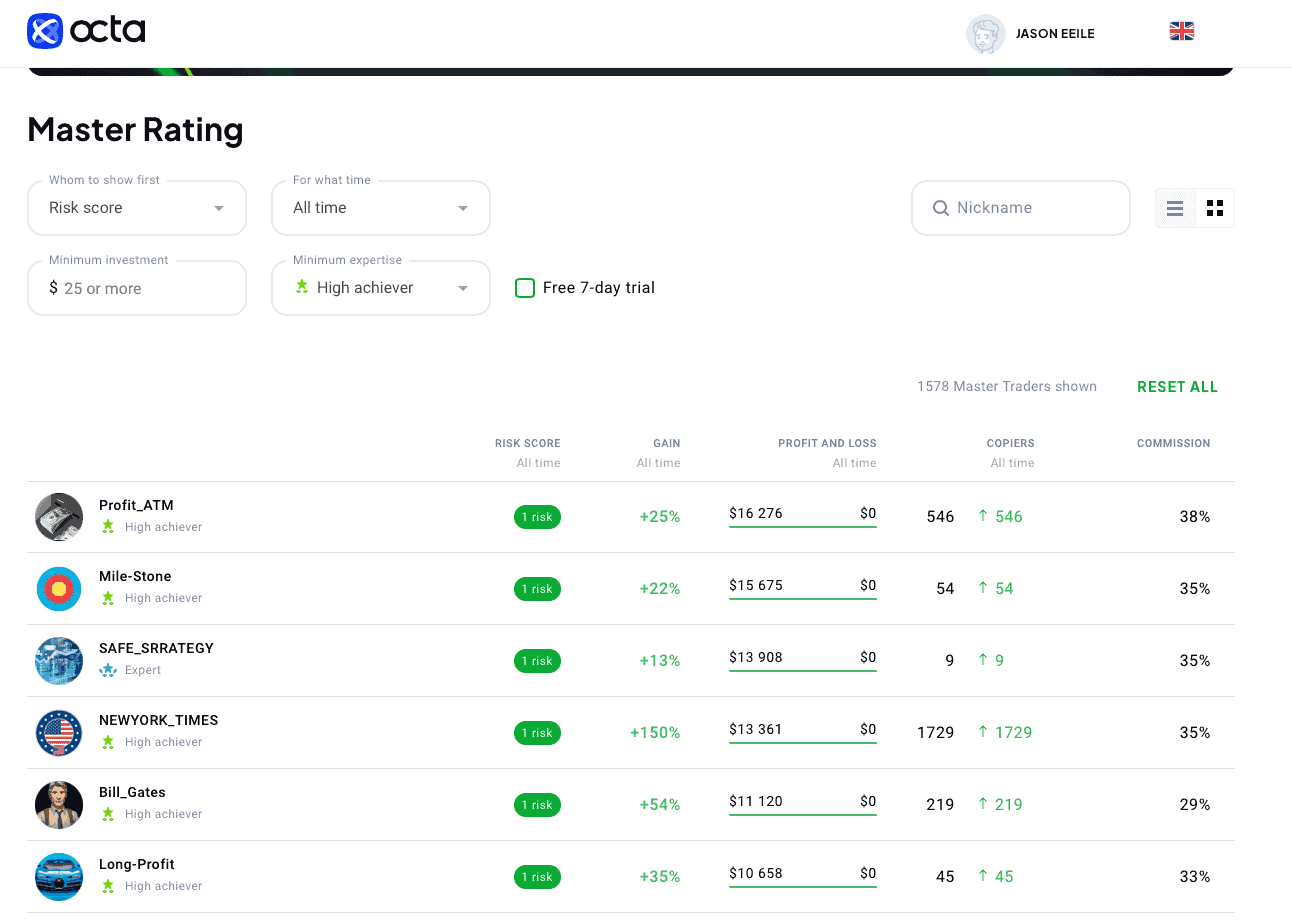
Task: Open the 'For what time' dropdown
Action: (x=380, y=208)
